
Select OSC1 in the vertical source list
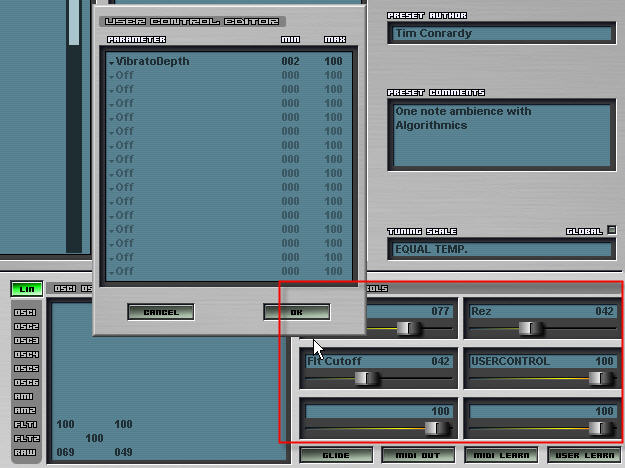[25, 313]
